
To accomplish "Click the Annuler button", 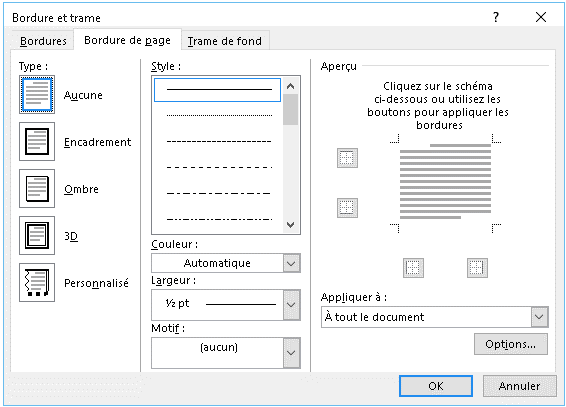I will pos(519,386).
